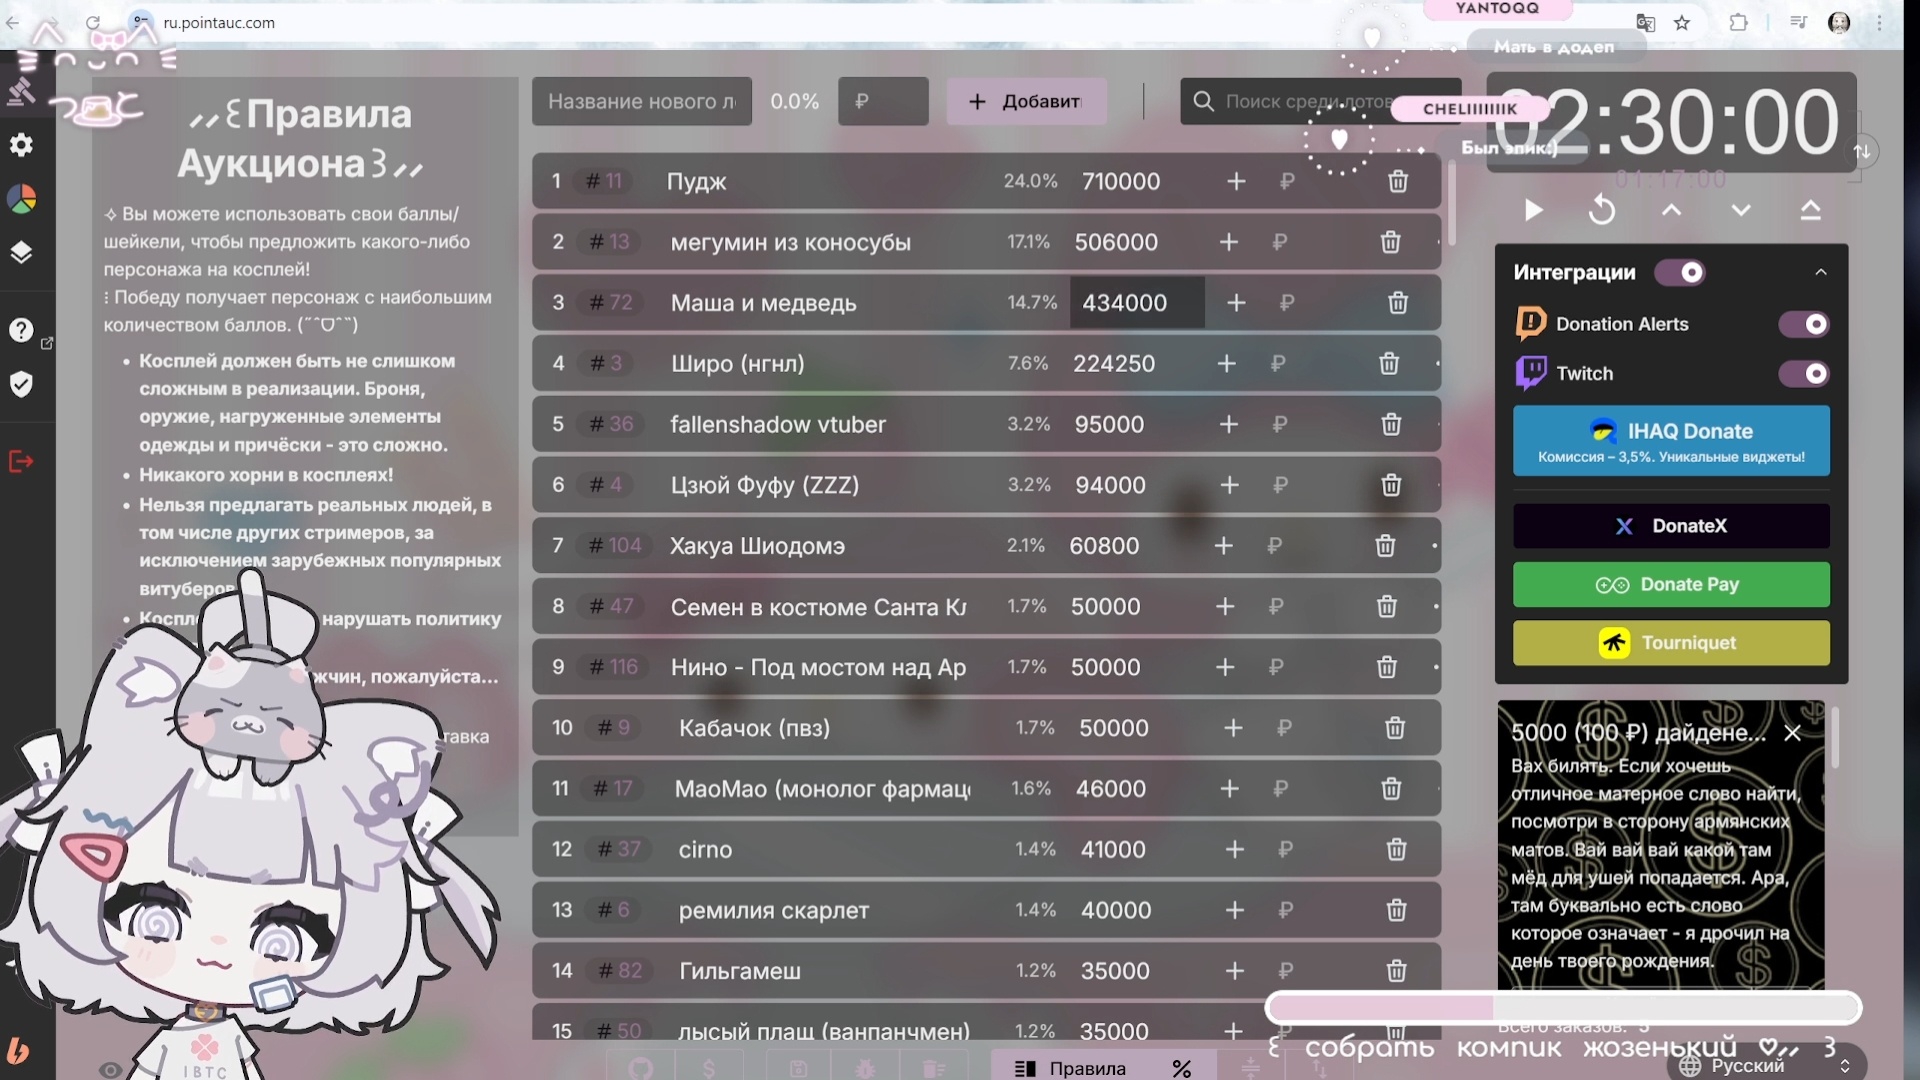
Task: Disable the Donation Alerts integration toggle
Action: point(1803,324)
